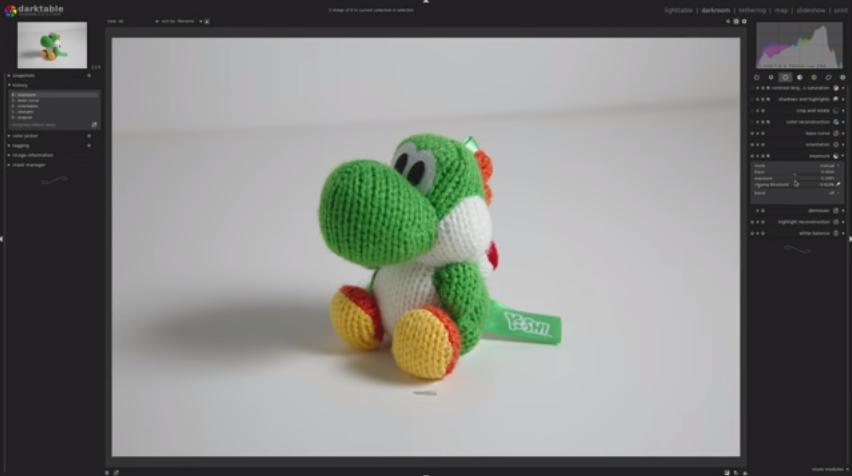
Task: Open preferences gear icon in top bar
Action: click(x=744, y=21)
